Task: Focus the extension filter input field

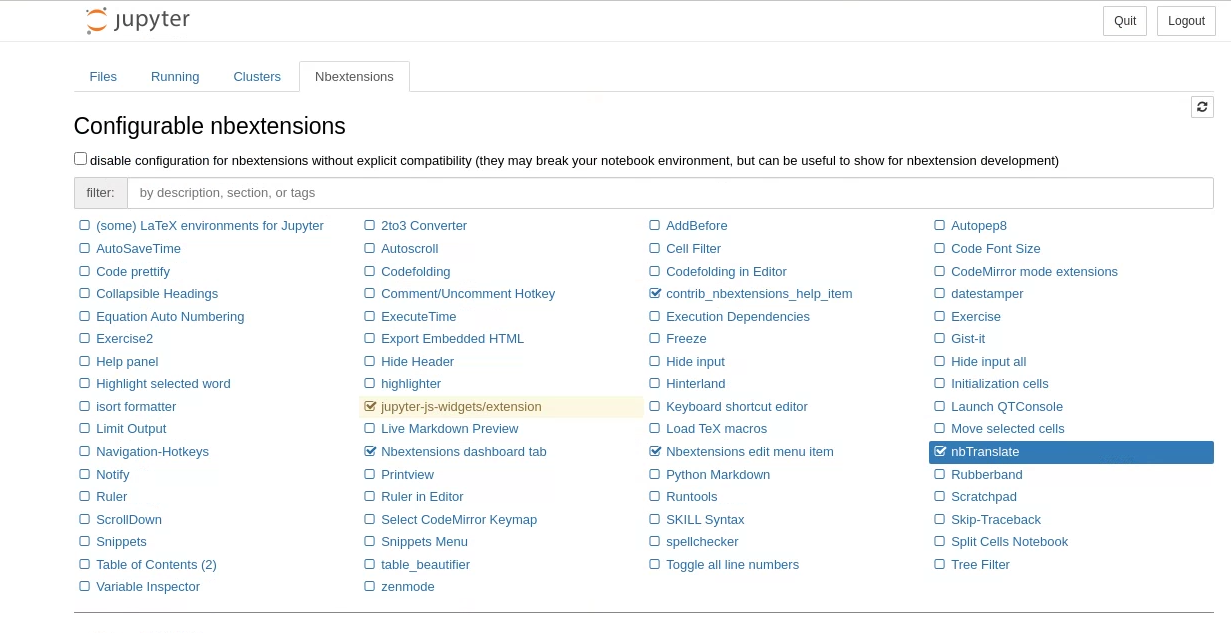Action: [x=670, y=193]
